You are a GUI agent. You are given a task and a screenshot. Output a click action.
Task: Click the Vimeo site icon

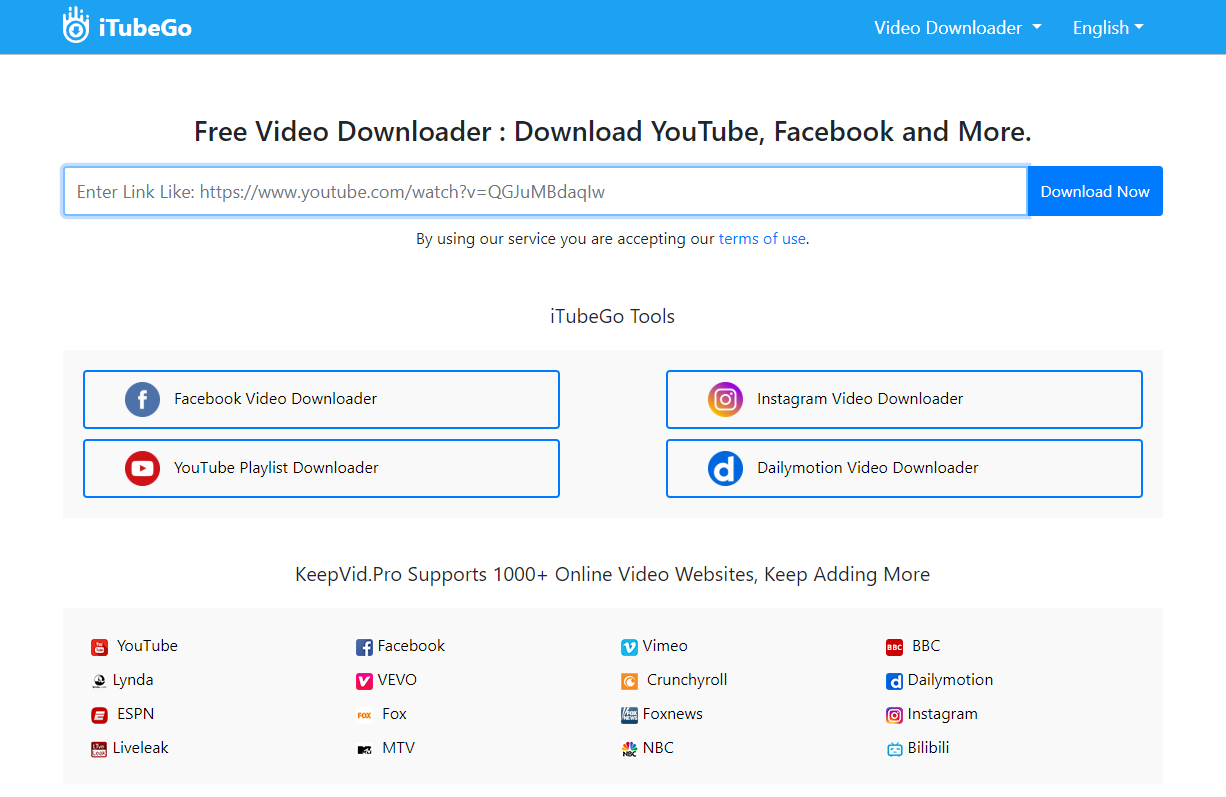(x=629, y=647)
